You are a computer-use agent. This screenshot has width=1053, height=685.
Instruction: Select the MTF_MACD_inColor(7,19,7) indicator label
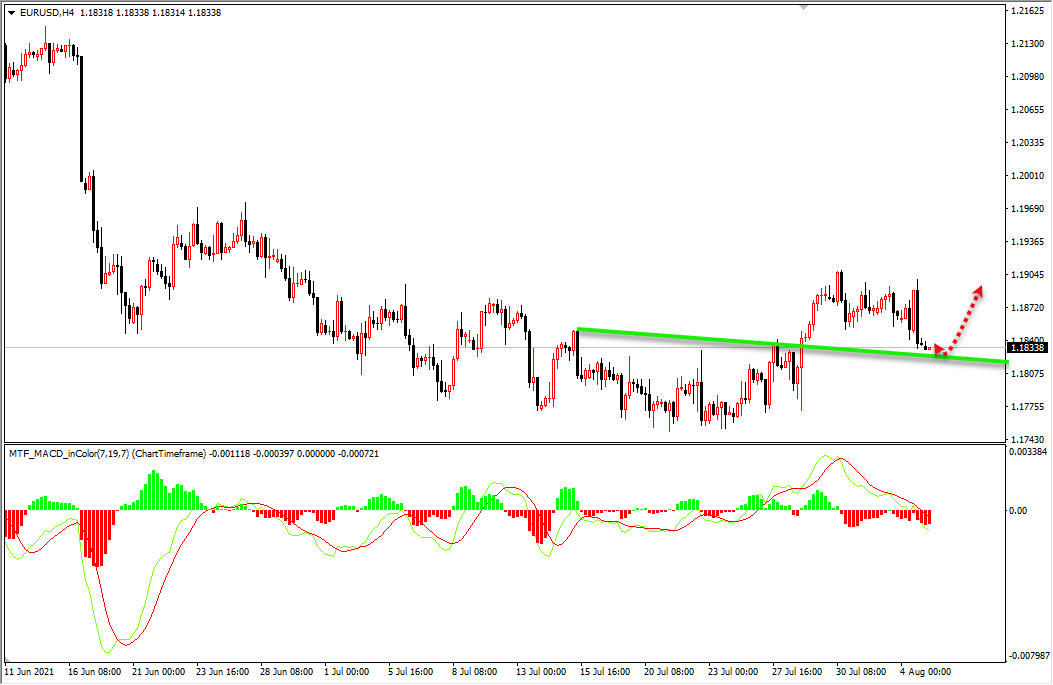(x=69, y=454)
